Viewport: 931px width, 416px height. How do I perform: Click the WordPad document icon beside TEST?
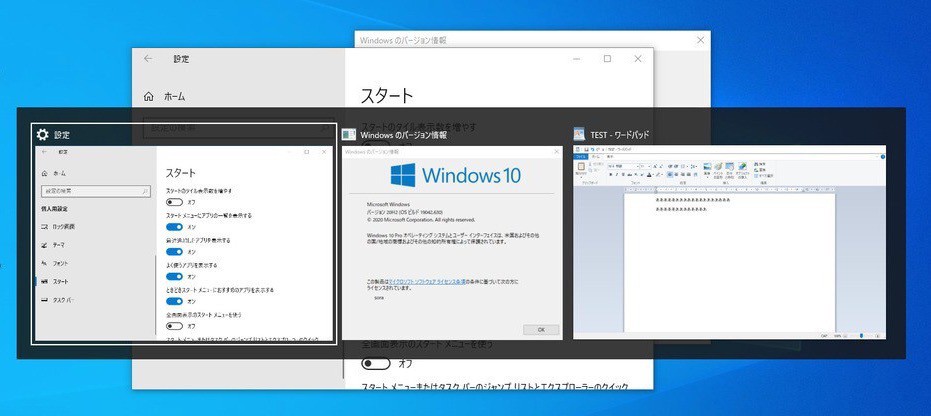tap(580, 135)
